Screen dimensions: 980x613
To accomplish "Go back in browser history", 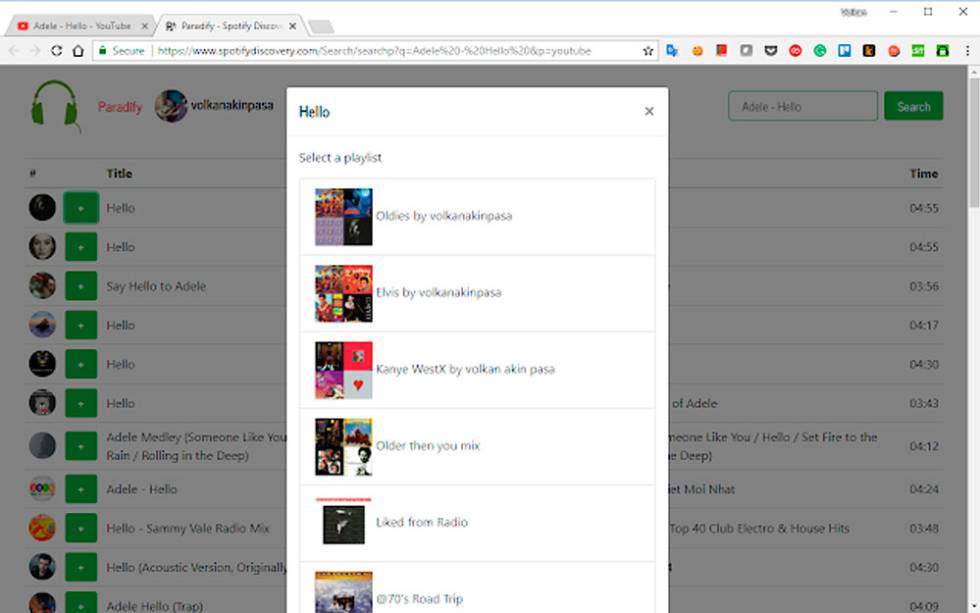I will (15, 51).
